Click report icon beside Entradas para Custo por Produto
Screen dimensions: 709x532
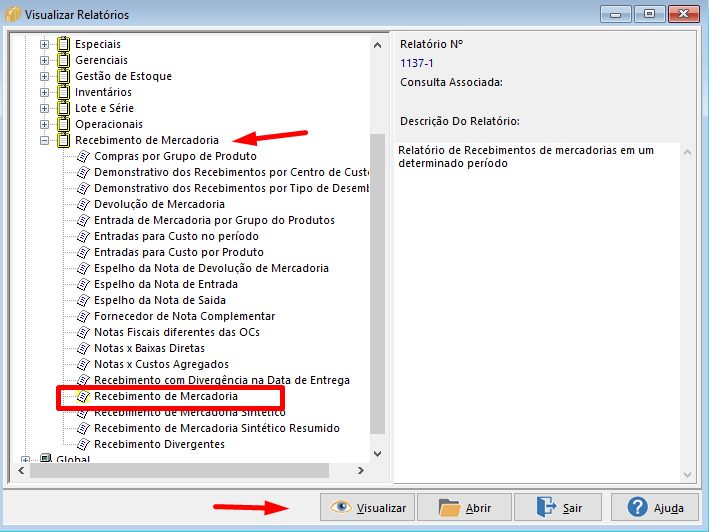click(83, 252)
